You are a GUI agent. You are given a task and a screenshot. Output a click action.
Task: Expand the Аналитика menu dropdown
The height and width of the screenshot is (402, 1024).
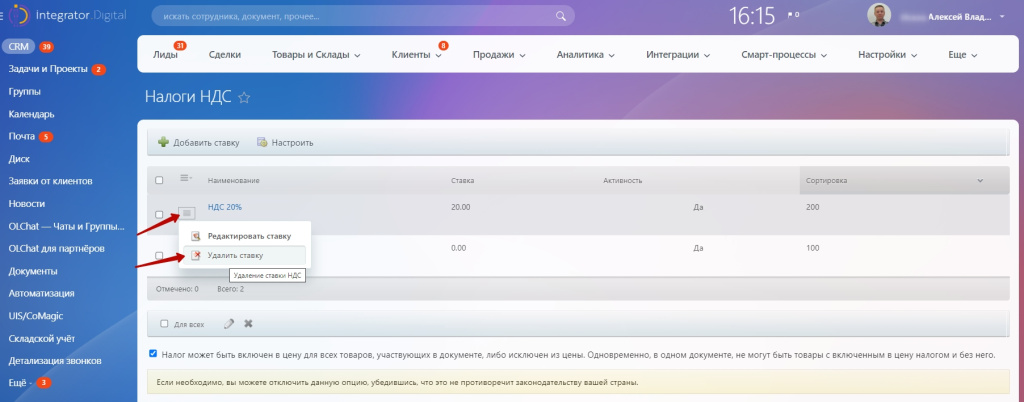(585, 55)
